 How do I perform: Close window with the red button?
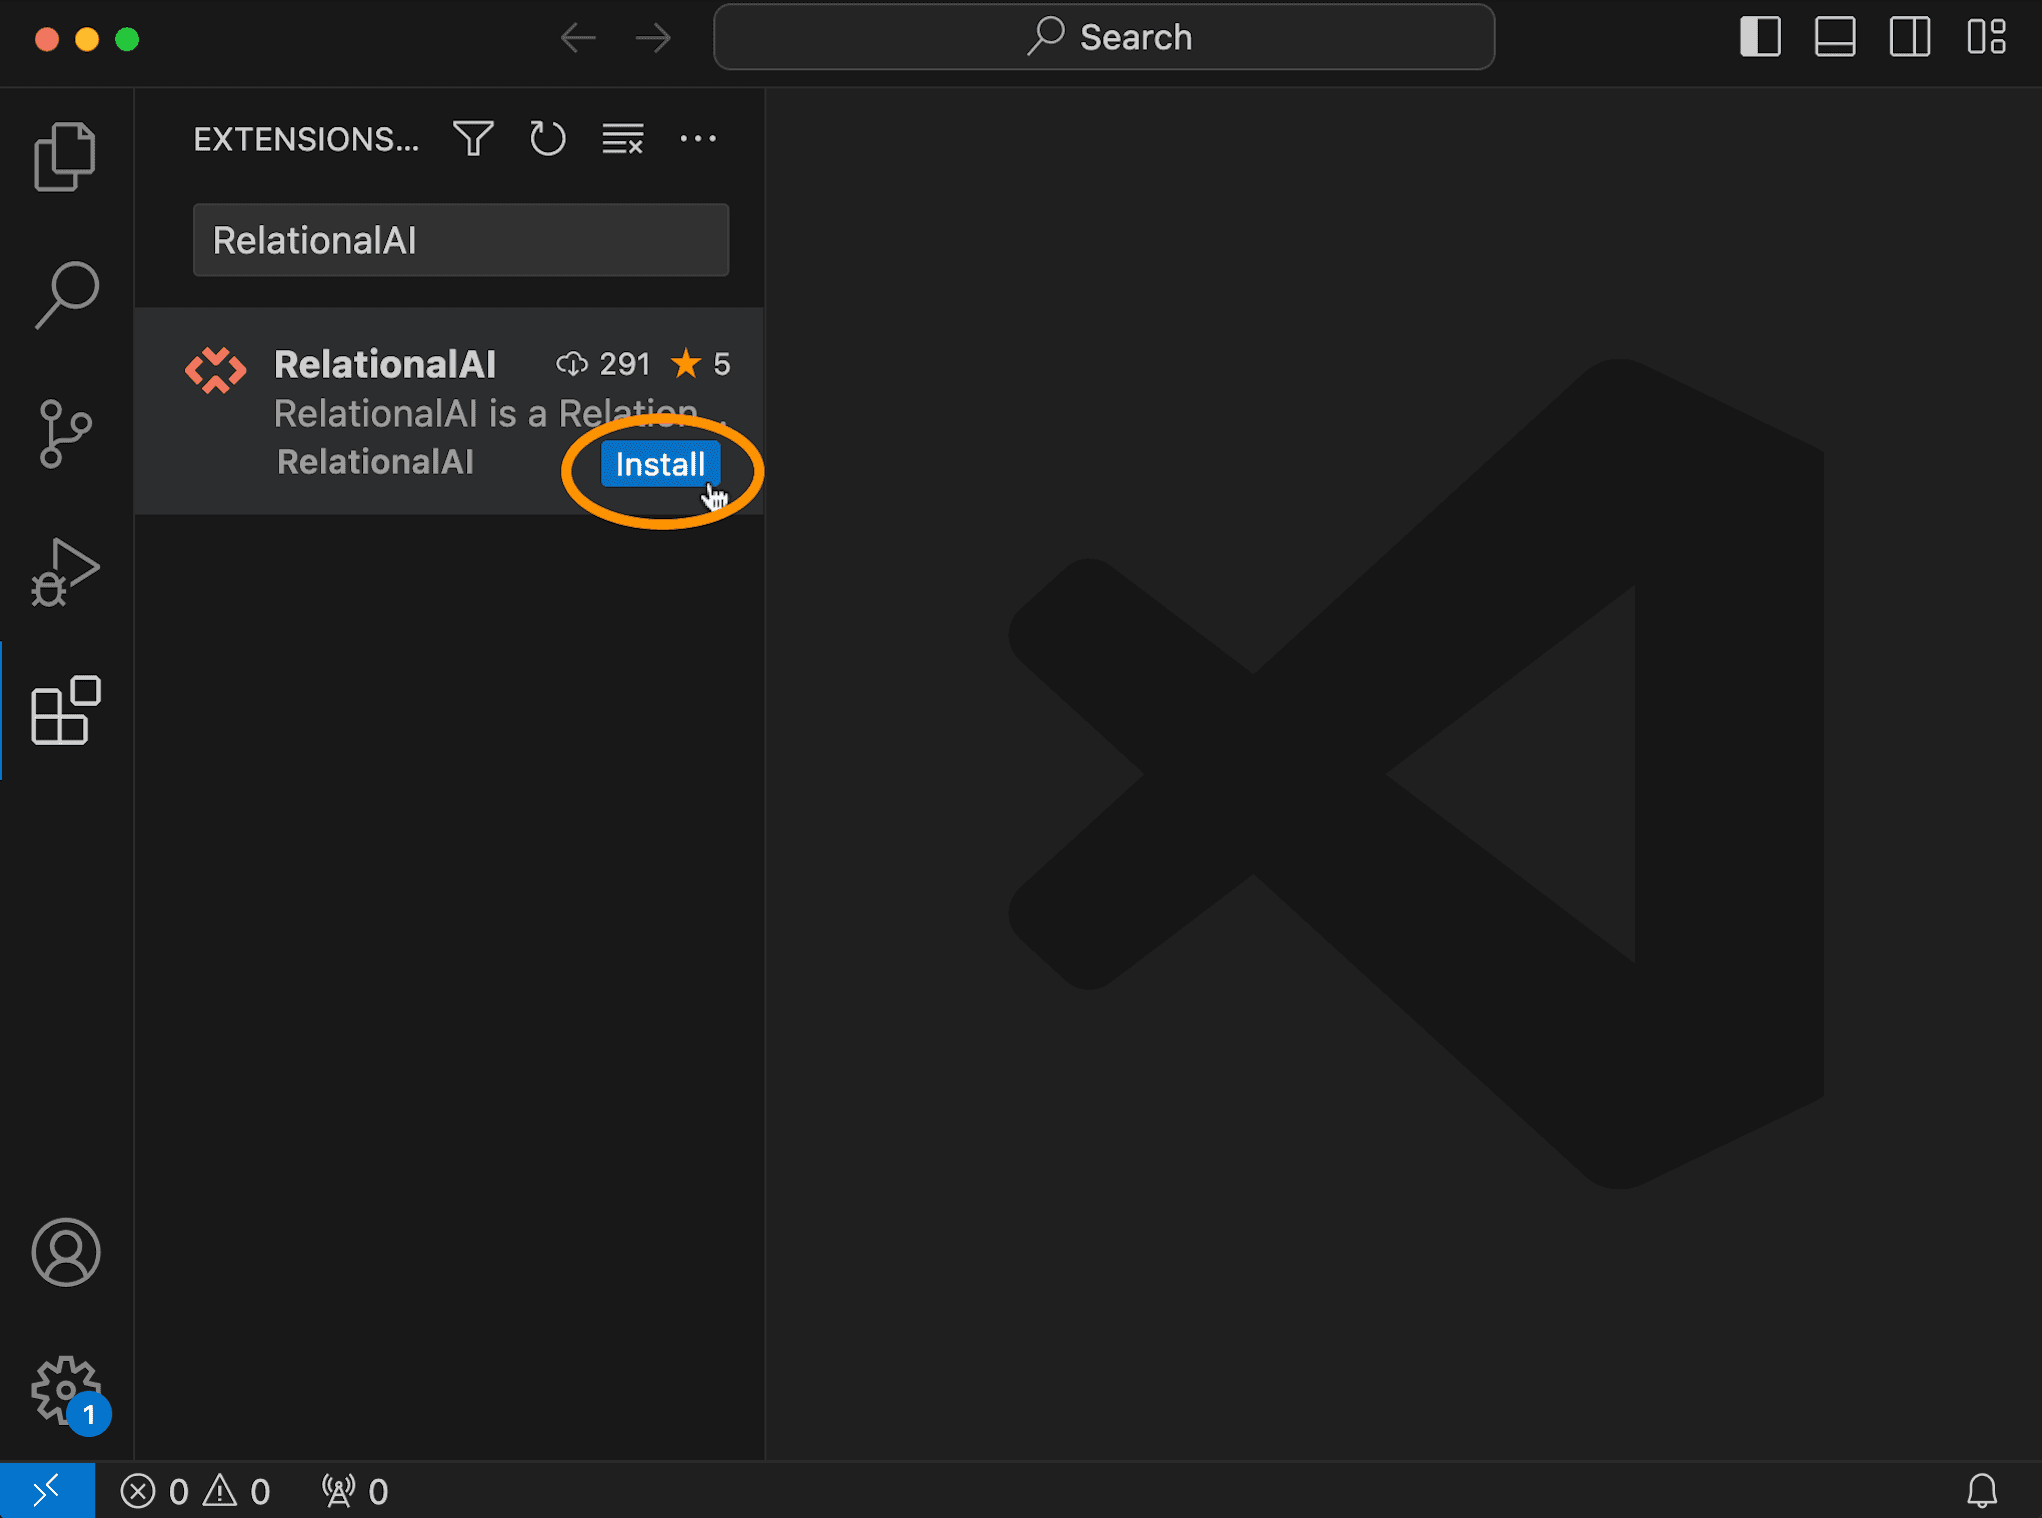46,39
